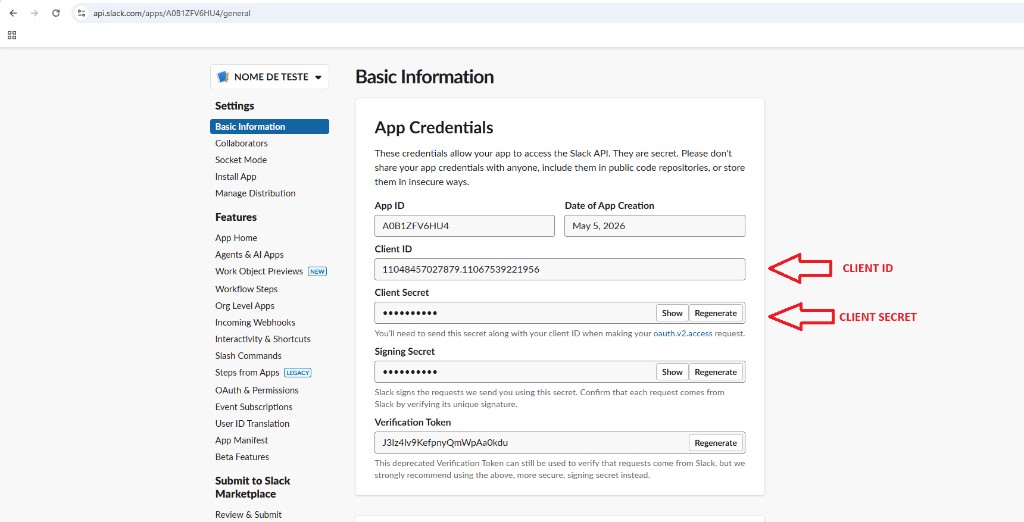Click the Signing Secret label

click(405, 351)
